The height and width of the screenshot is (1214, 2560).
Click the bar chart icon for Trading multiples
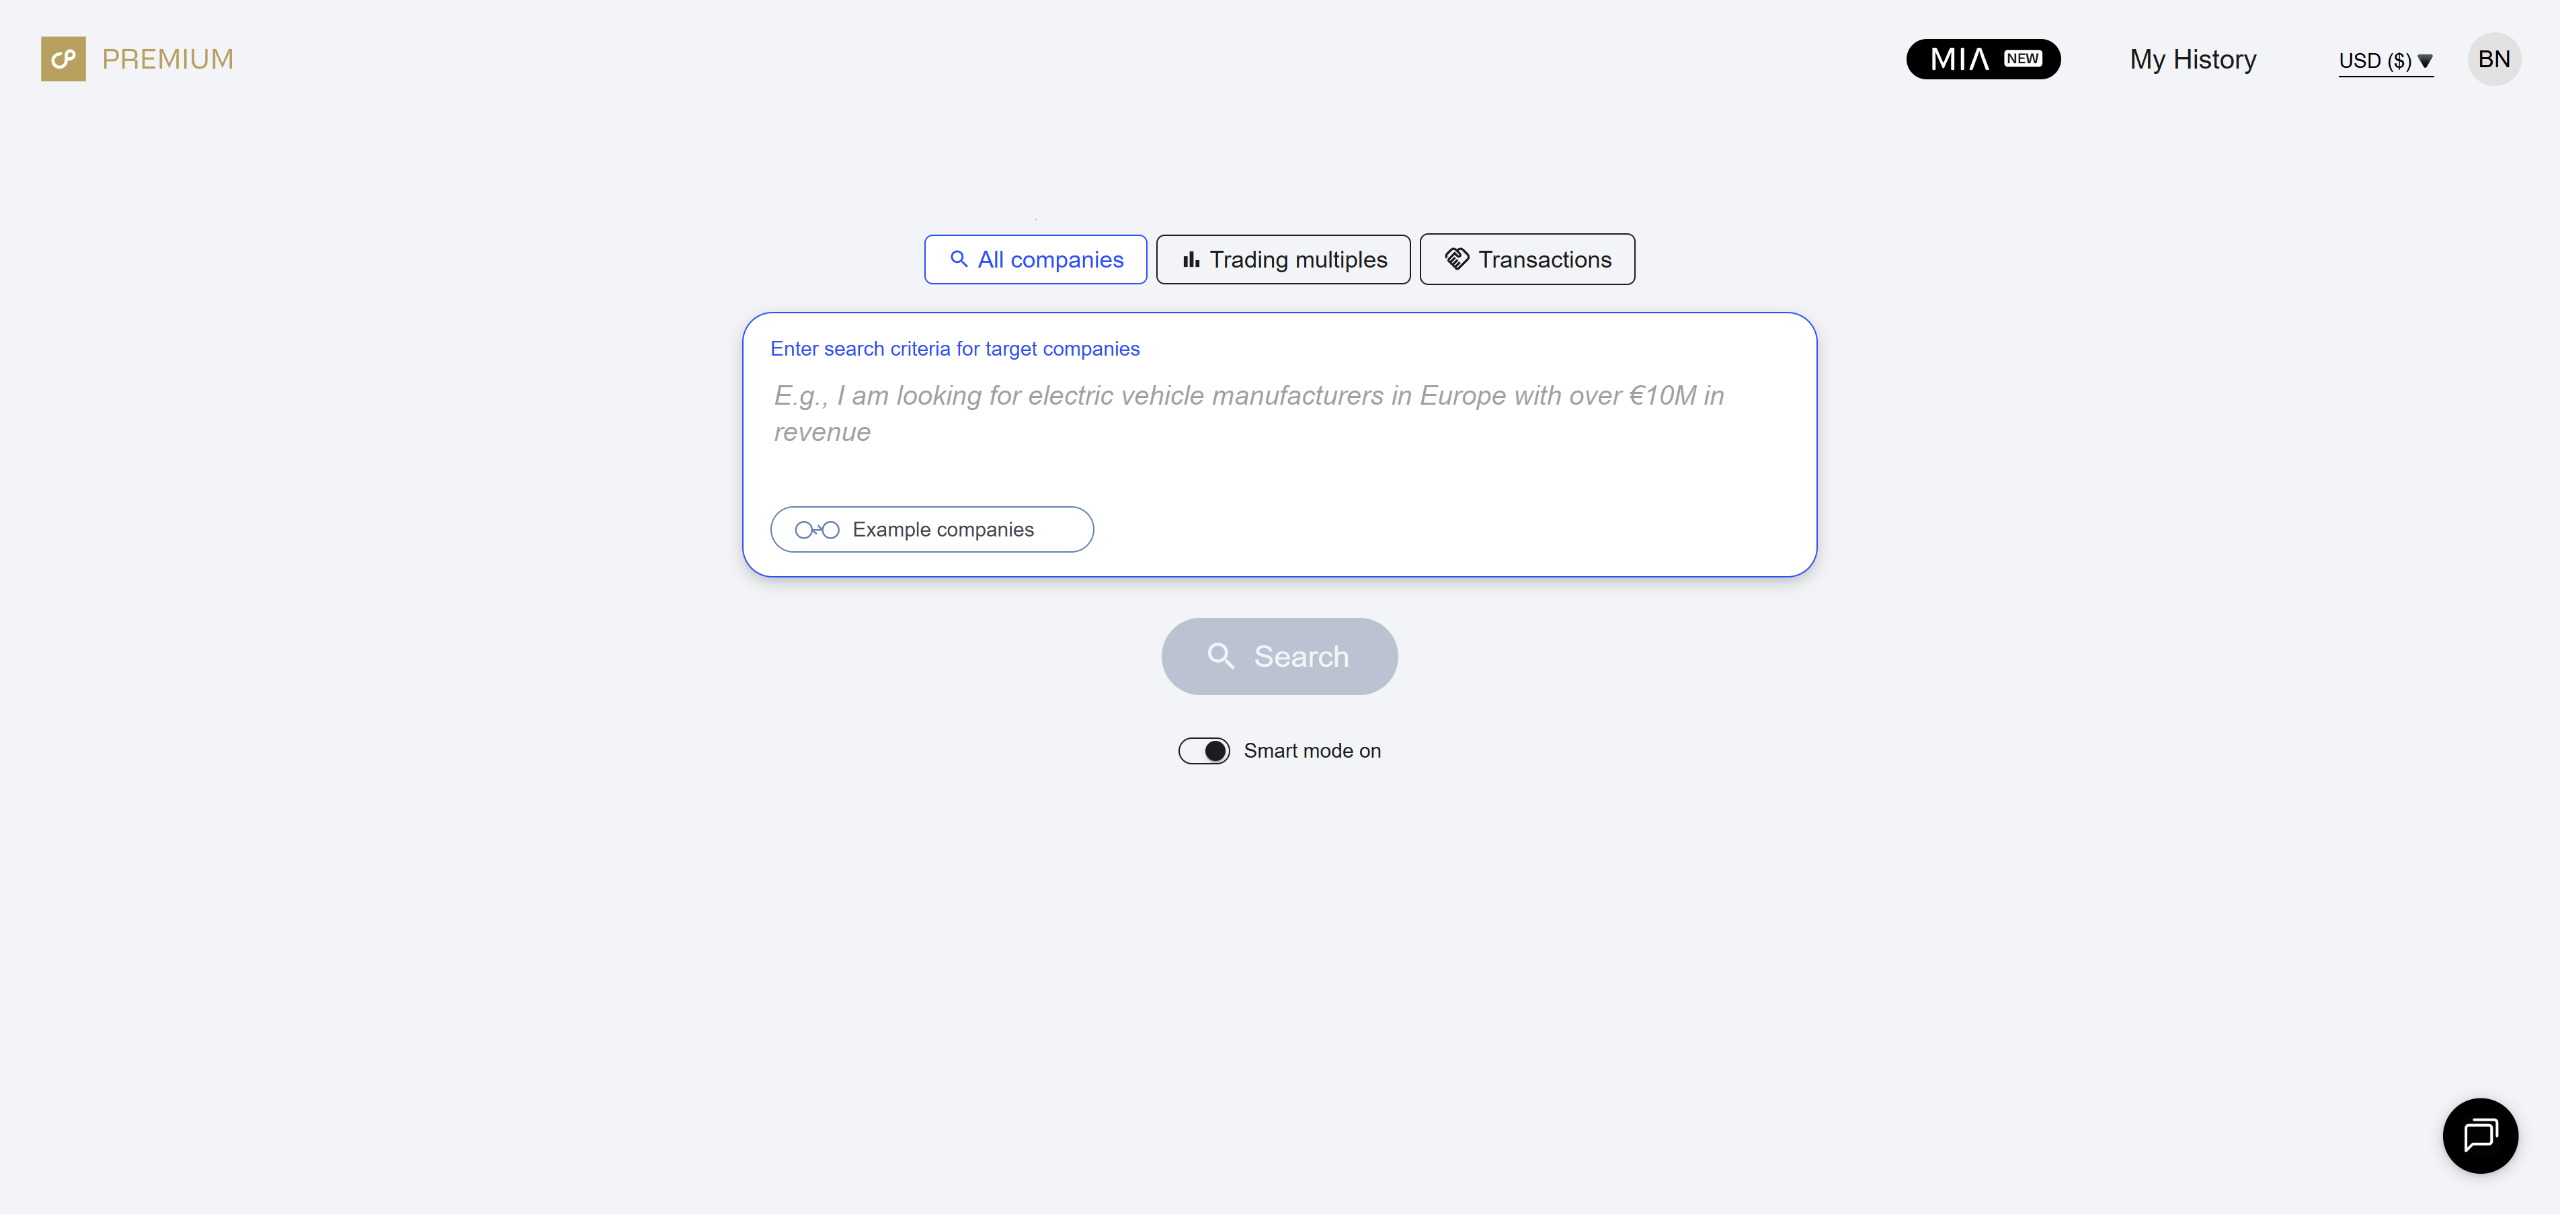point(1191,260)
